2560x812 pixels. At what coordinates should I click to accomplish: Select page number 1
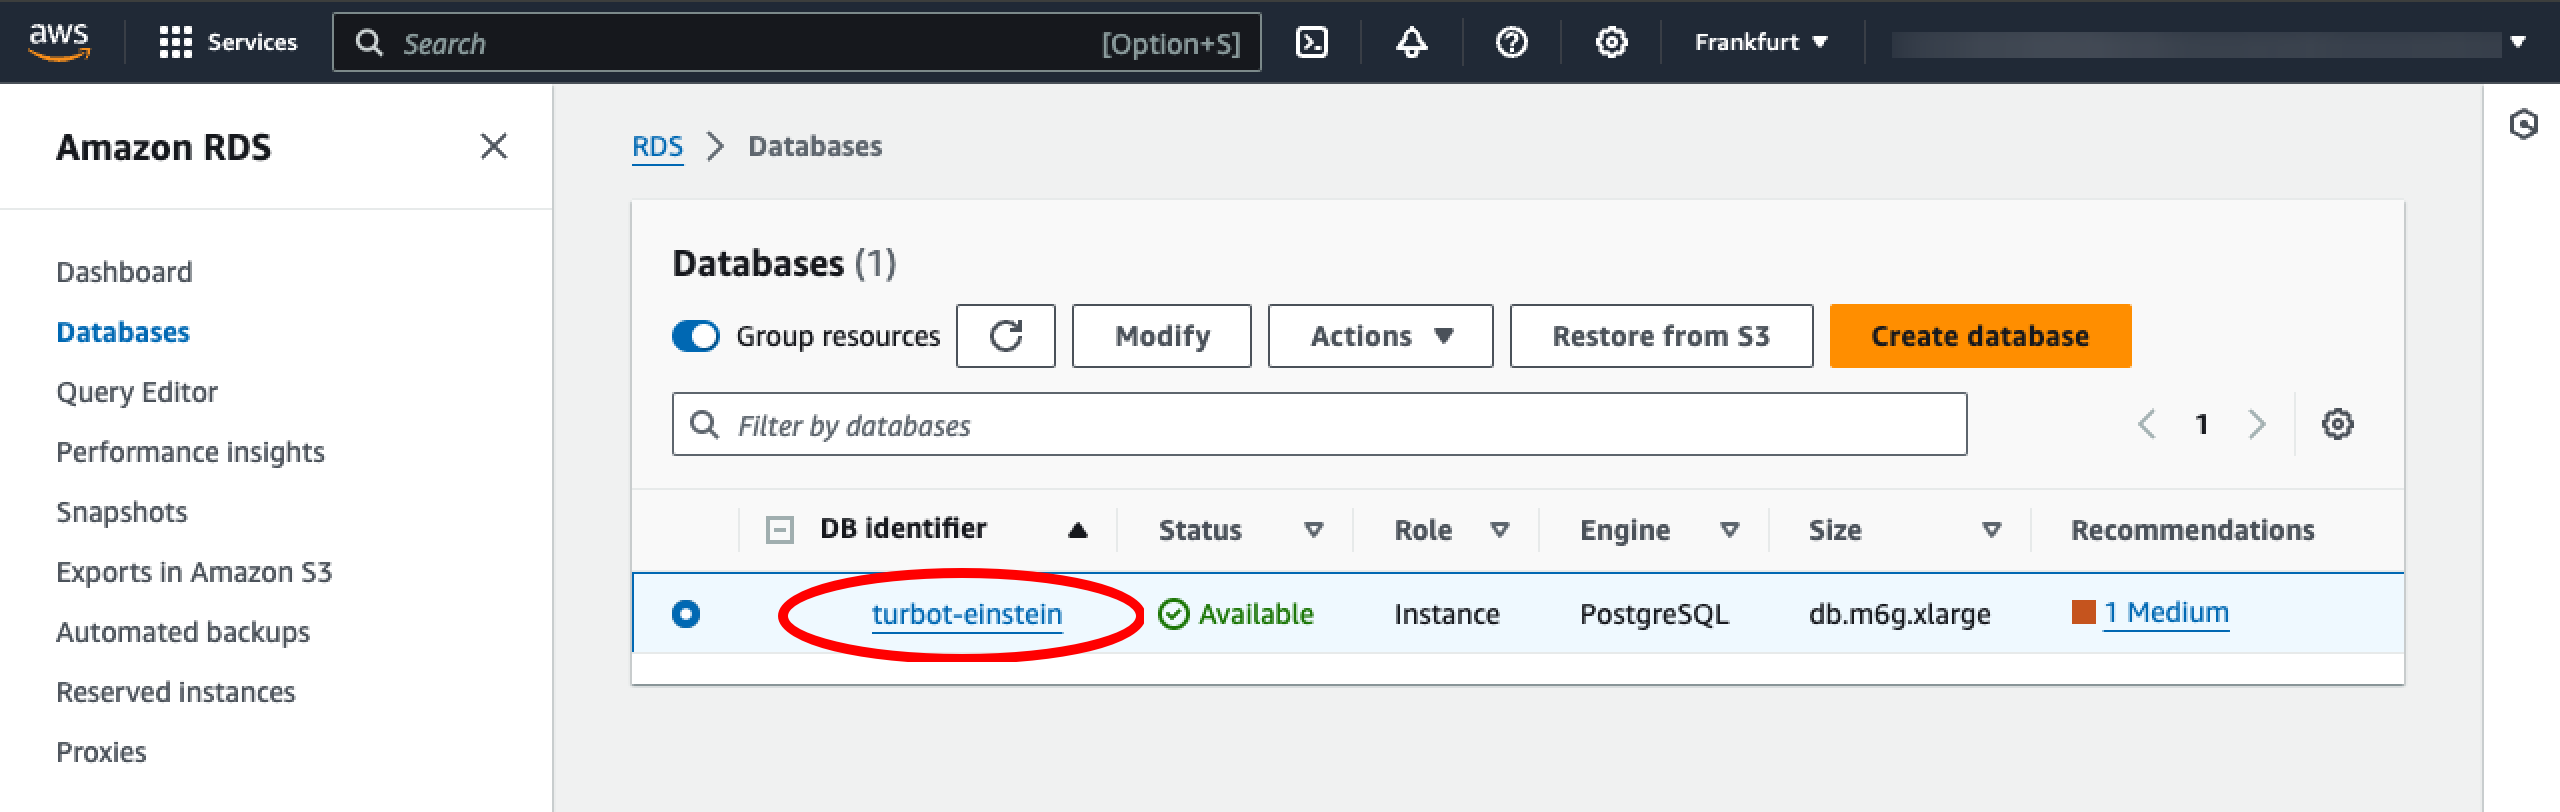click(2201, 425)
